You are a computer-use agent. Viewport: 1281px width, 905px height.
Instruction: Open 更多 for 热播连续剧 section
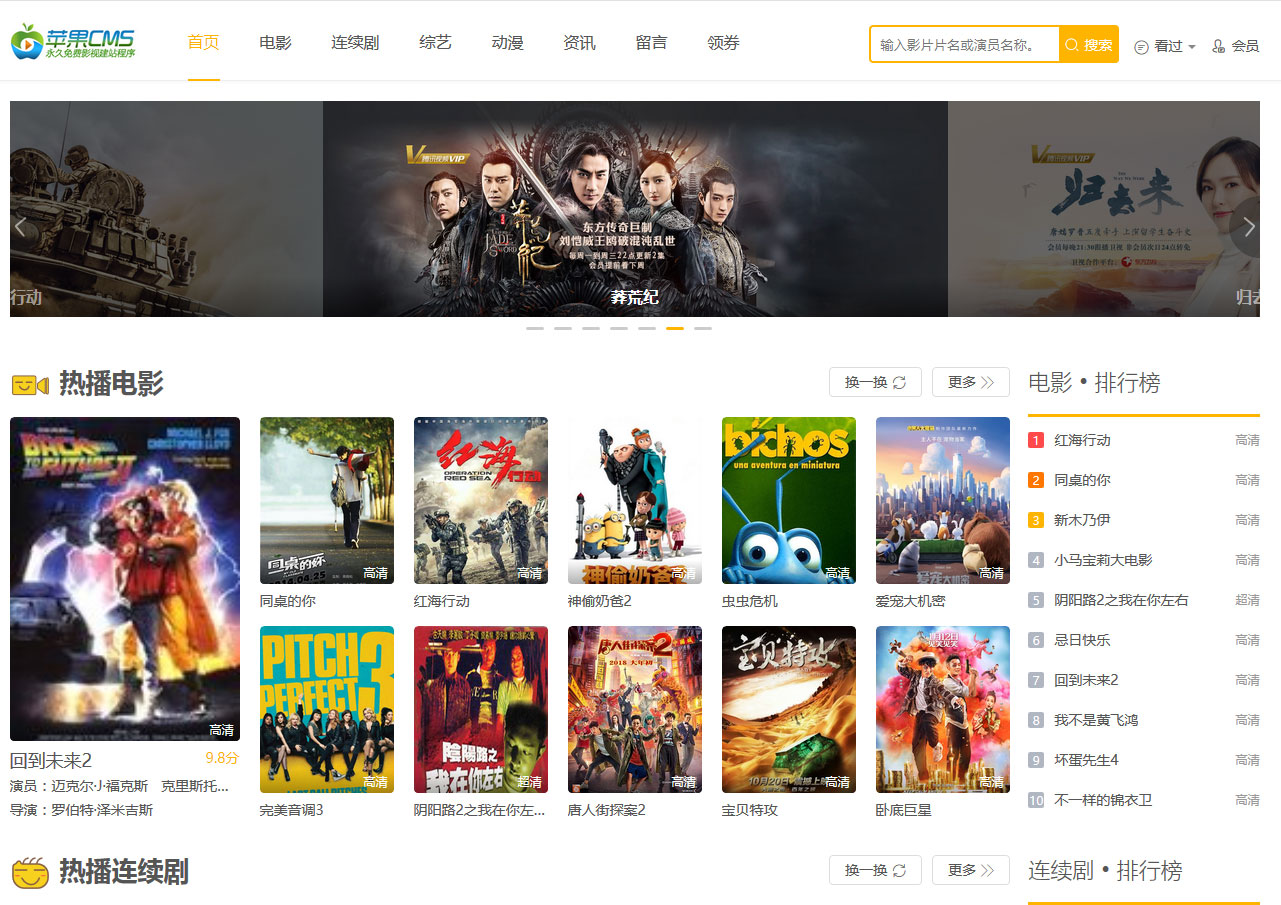970,870
